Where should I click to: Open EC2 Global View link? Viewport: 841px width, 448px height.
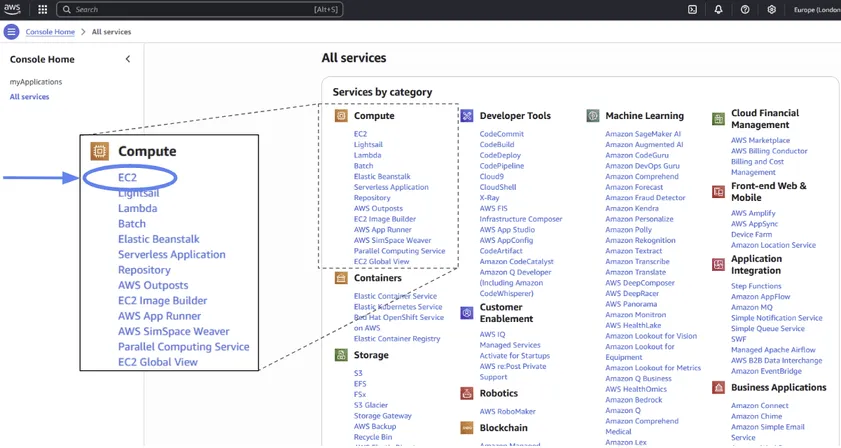coord(381,261)
